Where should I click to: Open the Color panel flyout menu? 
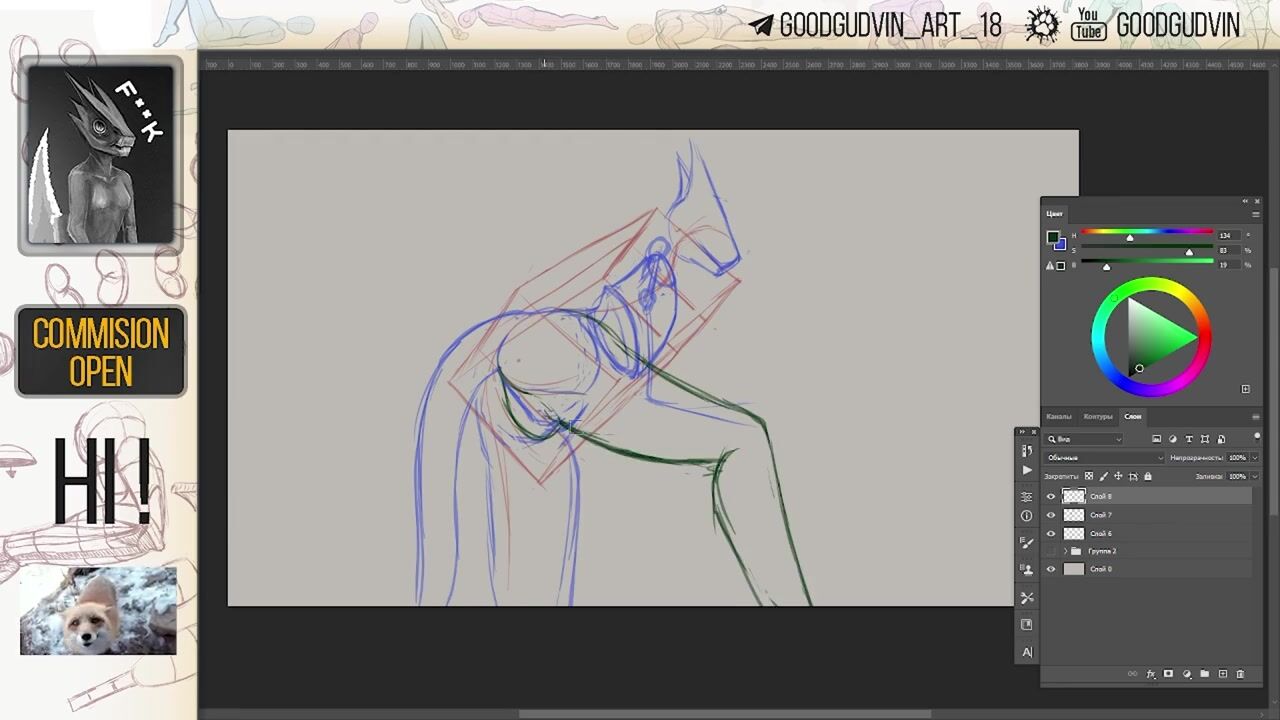pyautogui.click(x=1256, y=214)
